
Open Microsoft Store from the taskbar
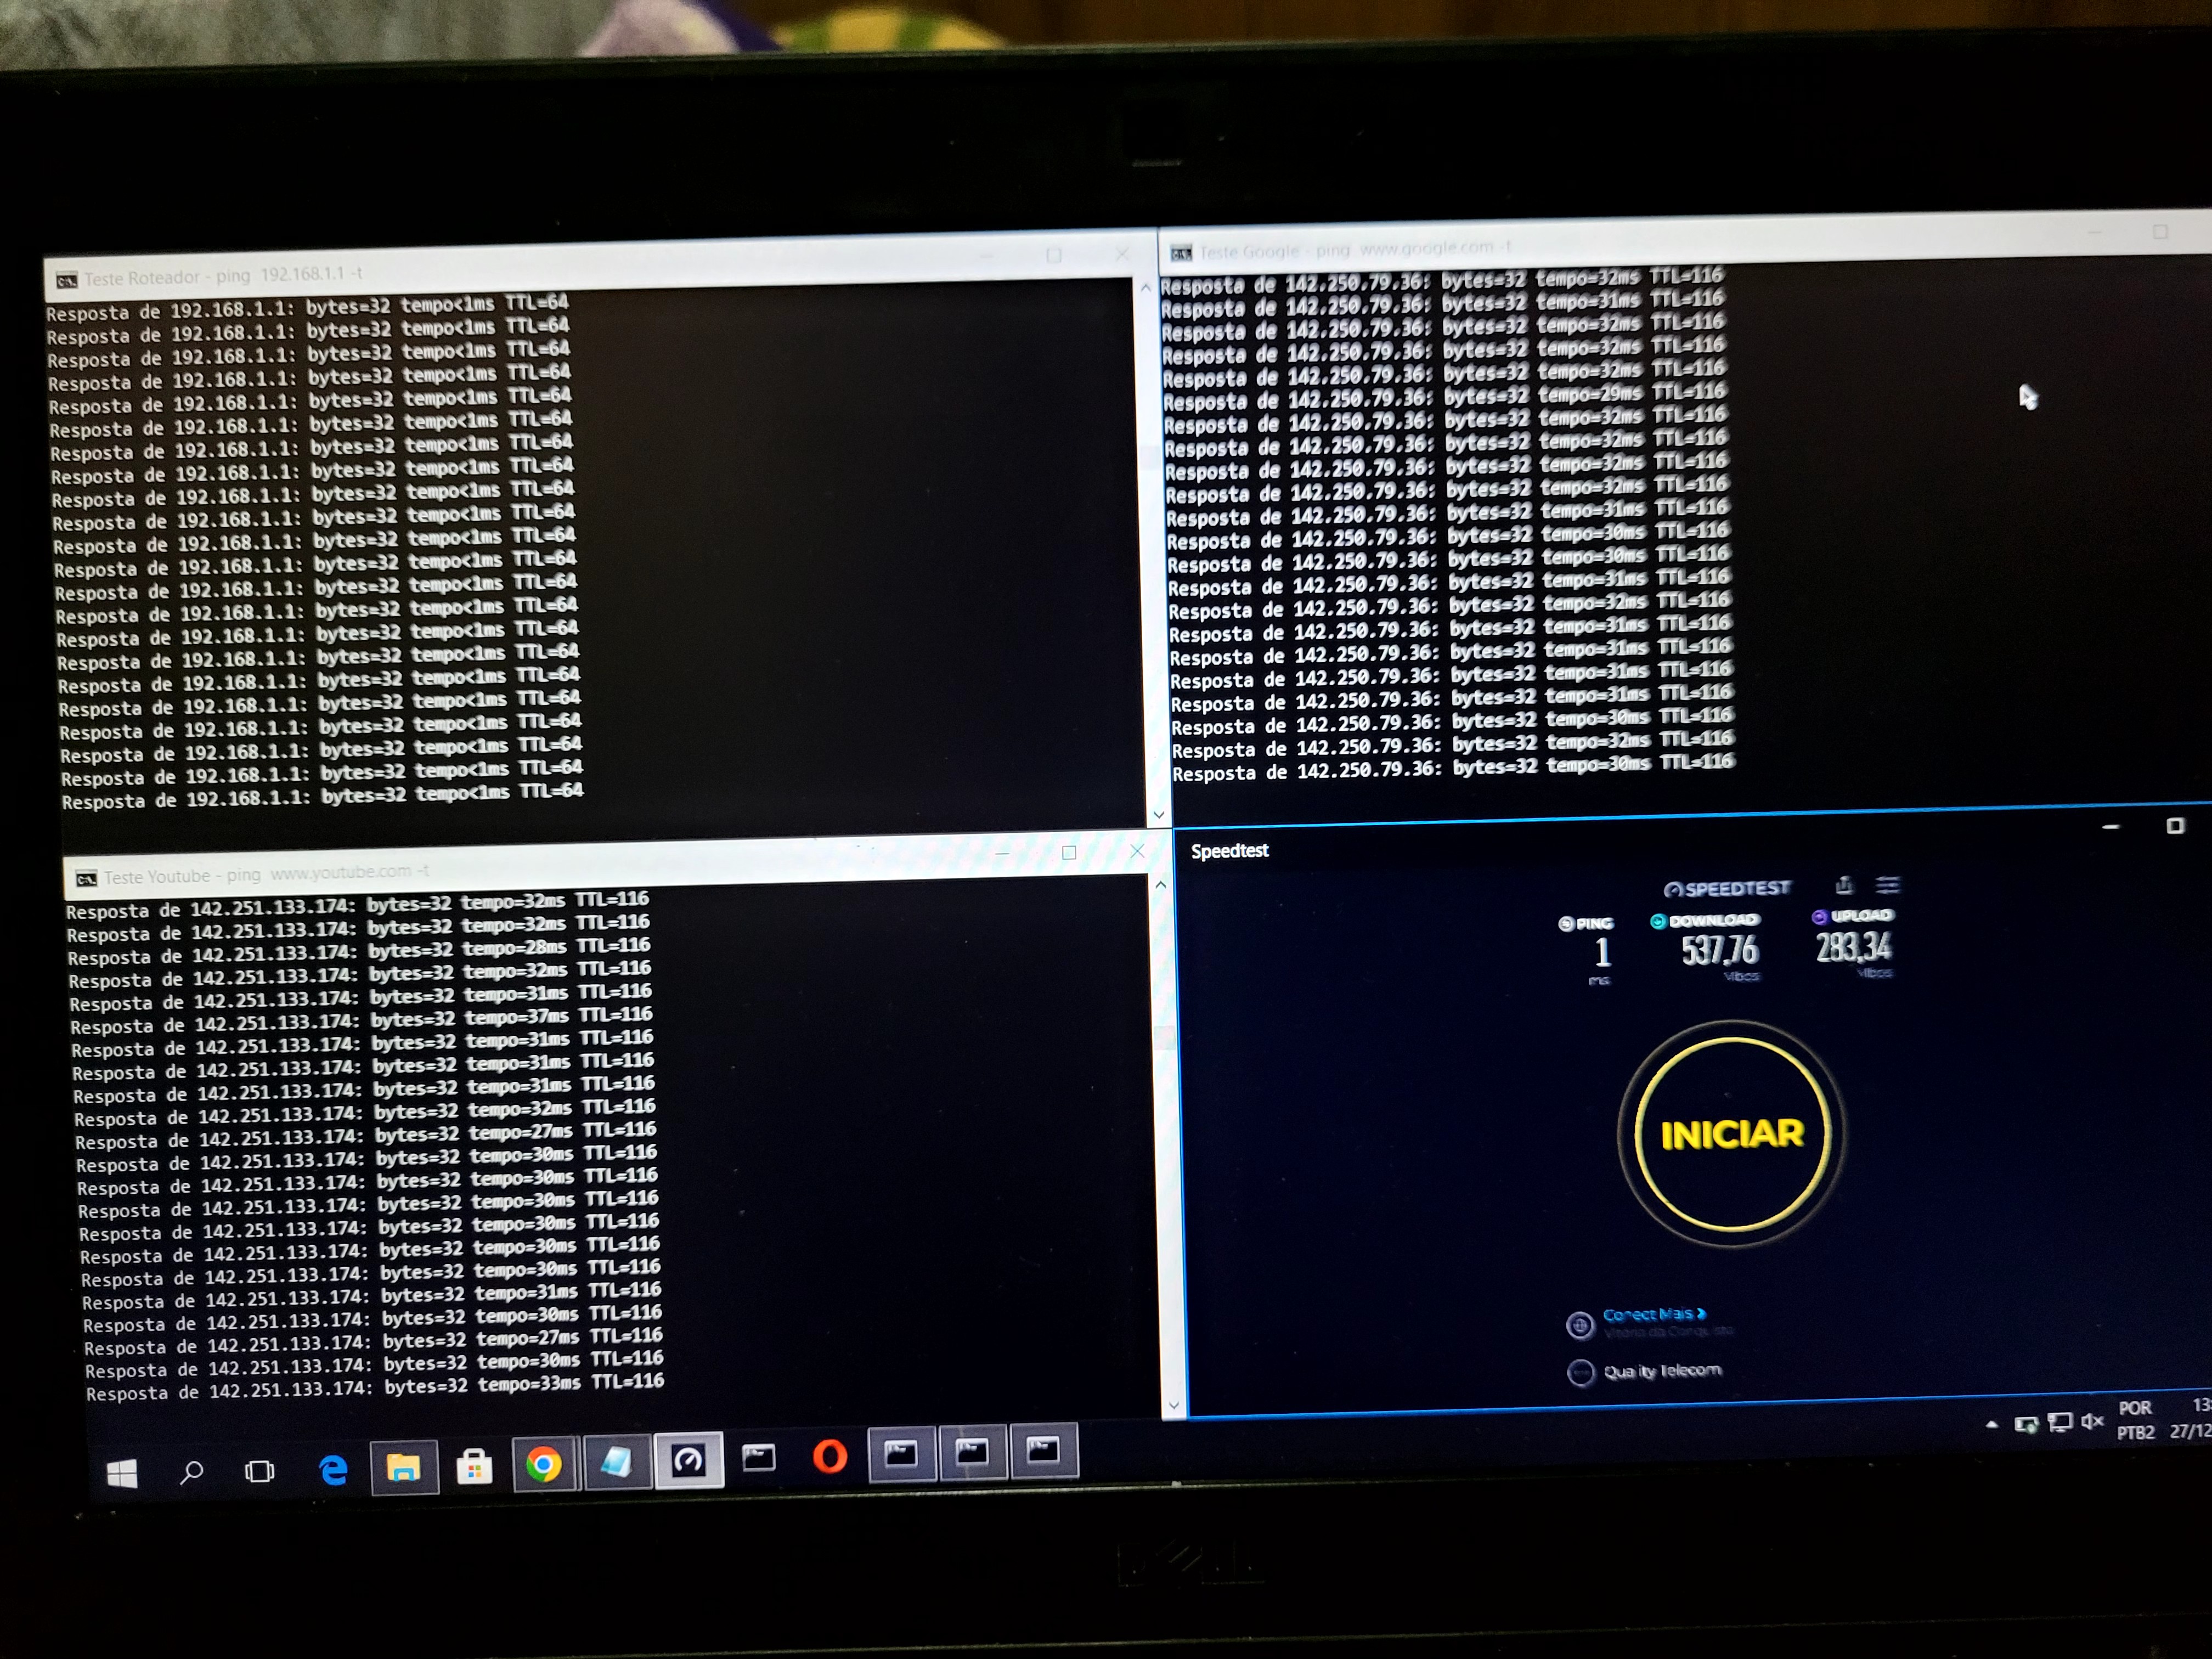tap(474, 1467)
